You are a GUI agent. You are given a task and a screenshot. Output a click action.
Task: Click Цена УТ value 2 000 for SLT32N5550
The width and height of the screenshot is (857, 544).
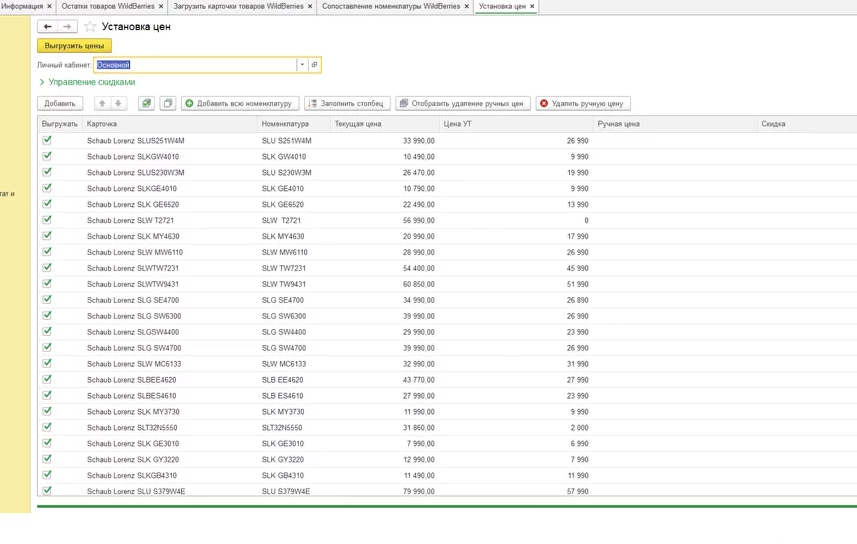(580, 428)
